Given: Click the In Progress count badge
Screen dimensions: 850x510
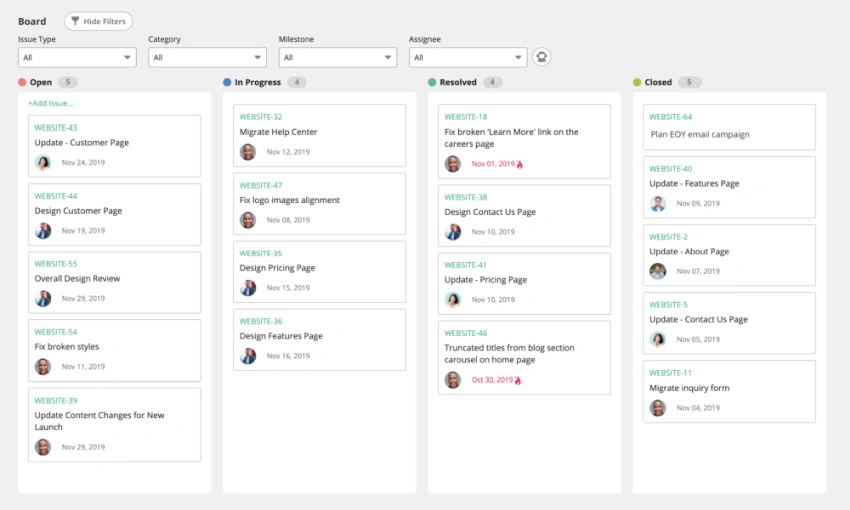Looking at the screenshot, I should pyautogui.click(x=297, y=82).
